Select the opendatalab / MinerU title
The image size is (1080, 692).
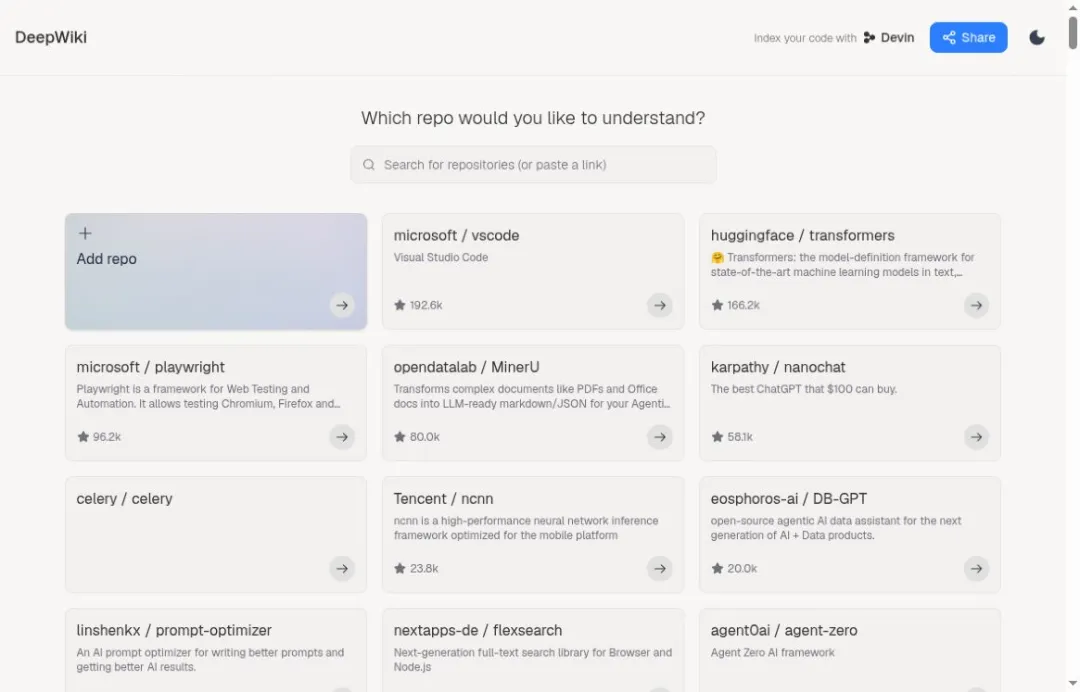click(x=466, y=367)
